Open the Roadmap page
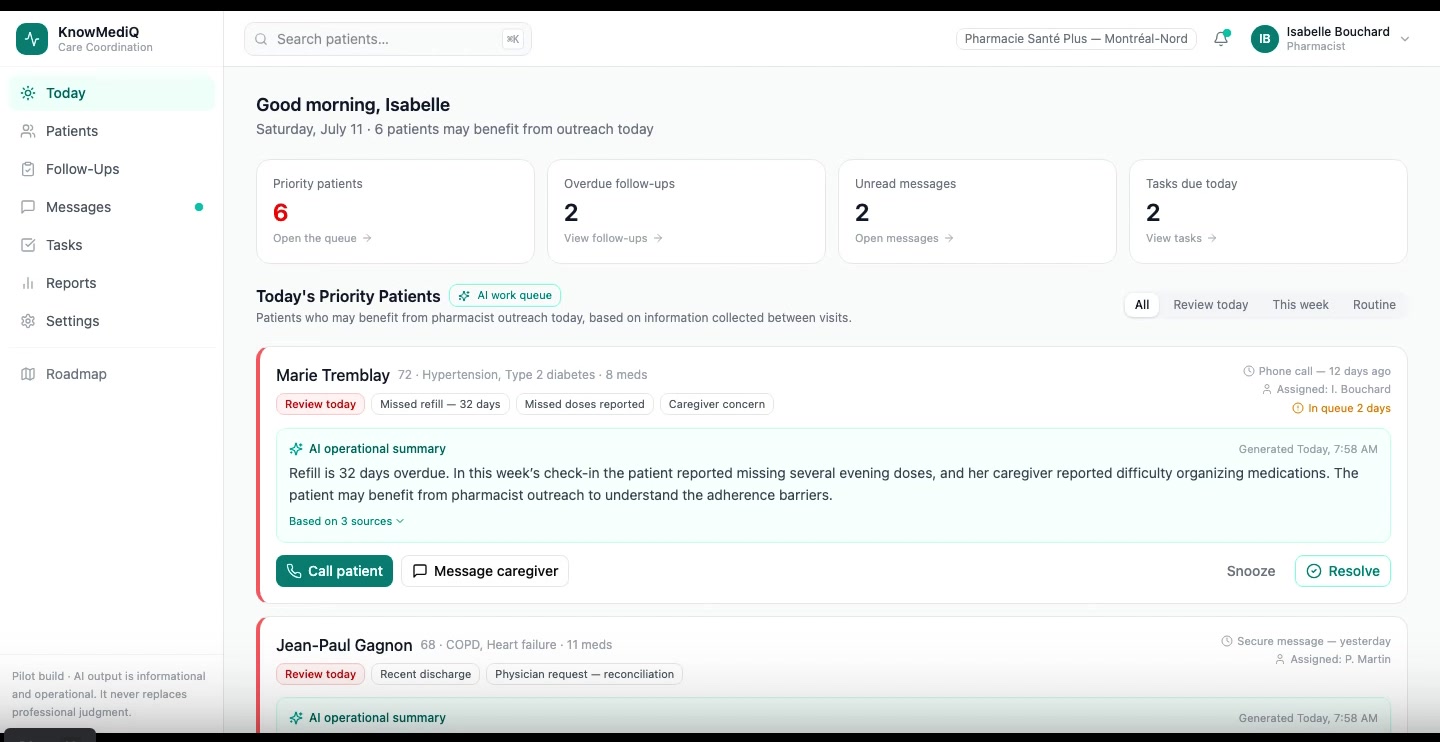The width and height of the screenshot is (1440, 742). pos(112,374)
